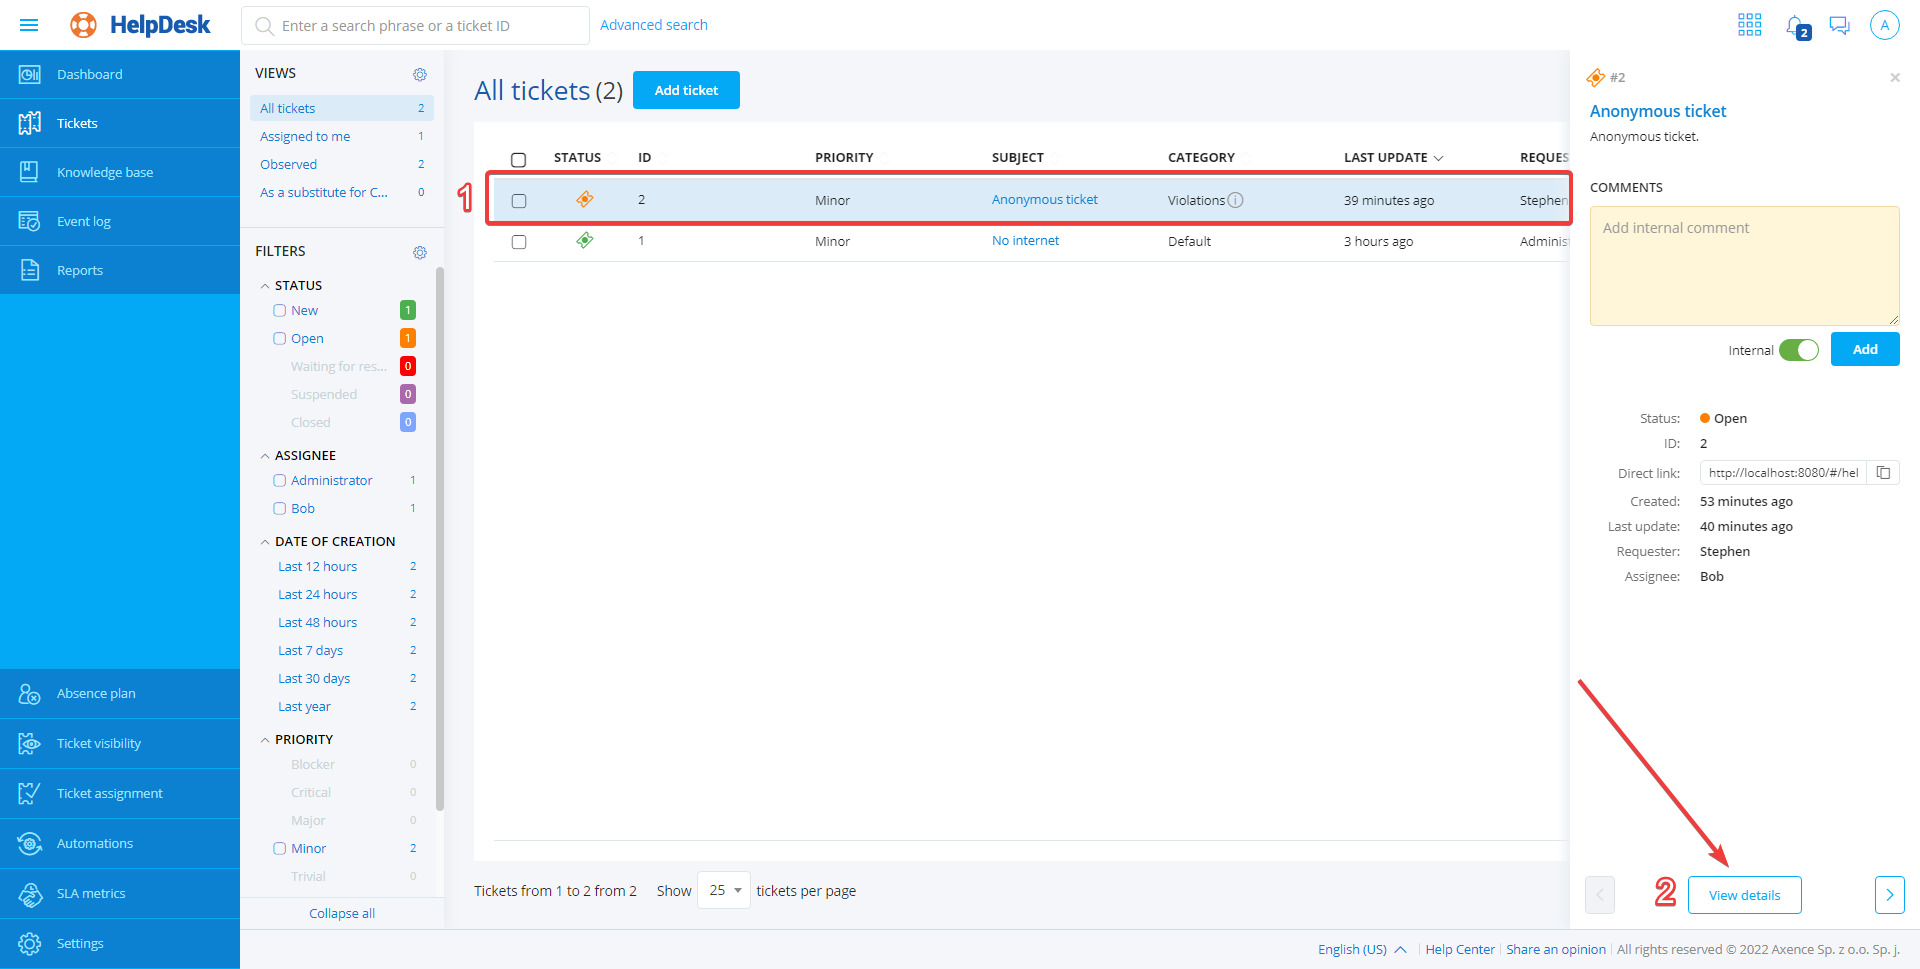This screenshot has height=969, width=1920.
Task: Open the English (US) language selector
Action: click(1361, 949)
